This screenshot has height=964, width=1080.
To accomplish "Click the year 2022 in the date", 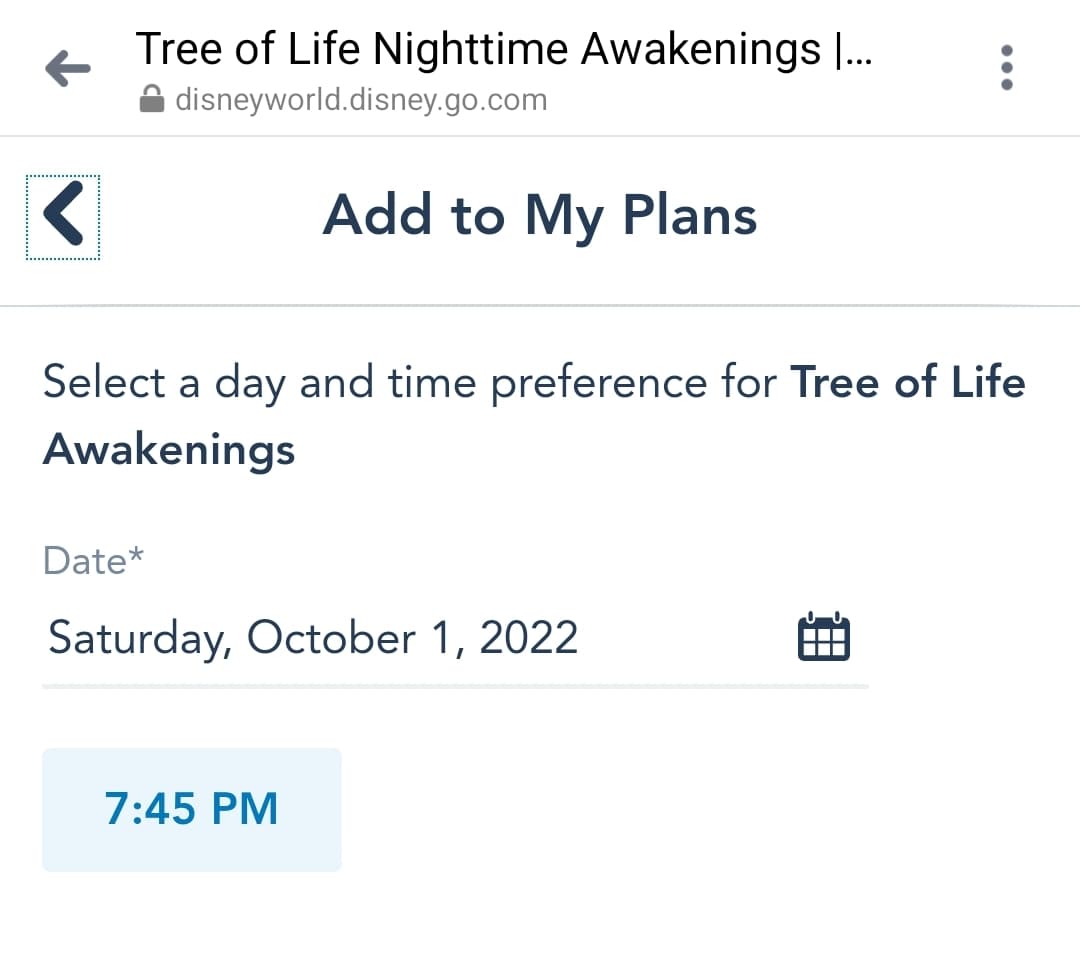I will (528, 637).
